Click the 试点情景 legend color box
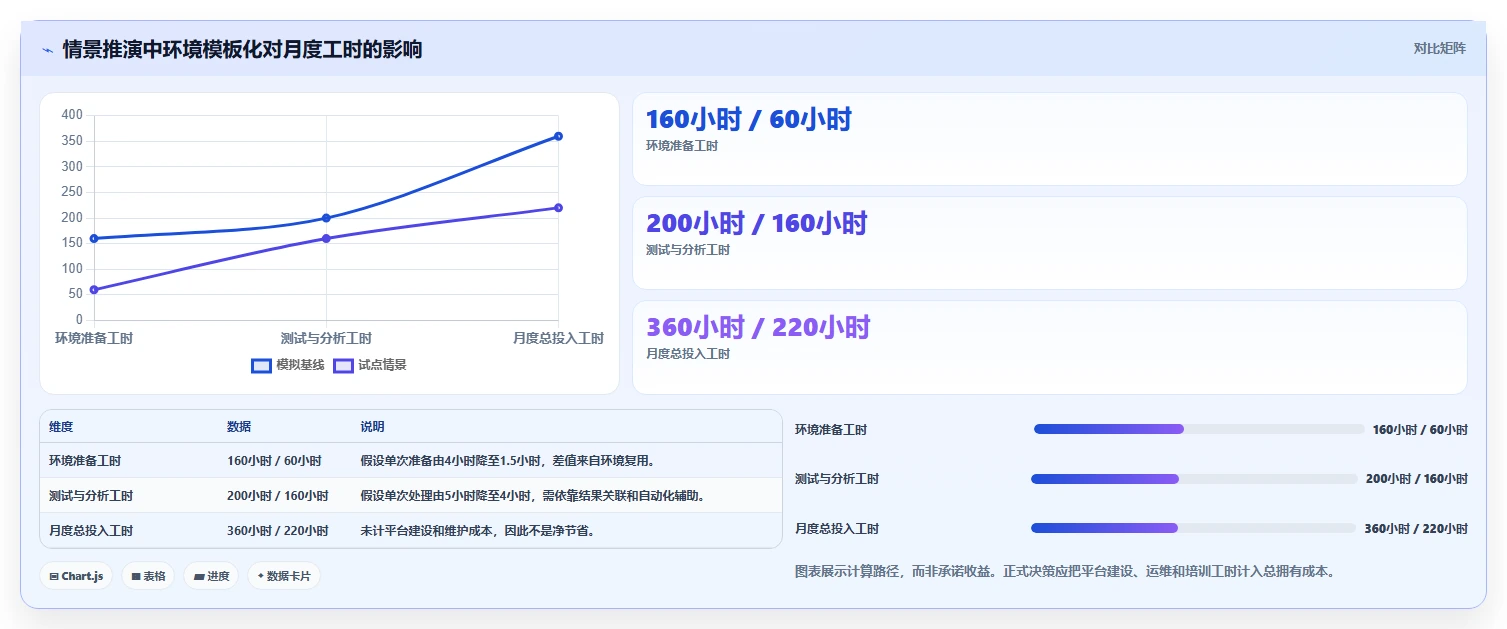Image resolution: width=1507 pixels, height=629 pixels. pyautogui.click(x=343, y=365)
